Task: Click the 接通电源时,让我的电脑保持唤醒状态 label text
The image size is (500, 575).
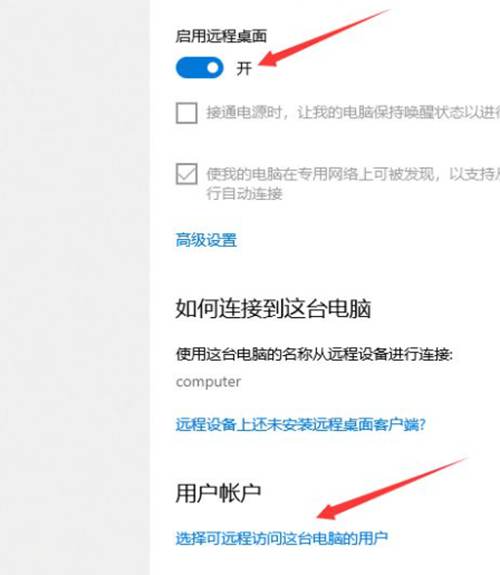Action: 353,113
